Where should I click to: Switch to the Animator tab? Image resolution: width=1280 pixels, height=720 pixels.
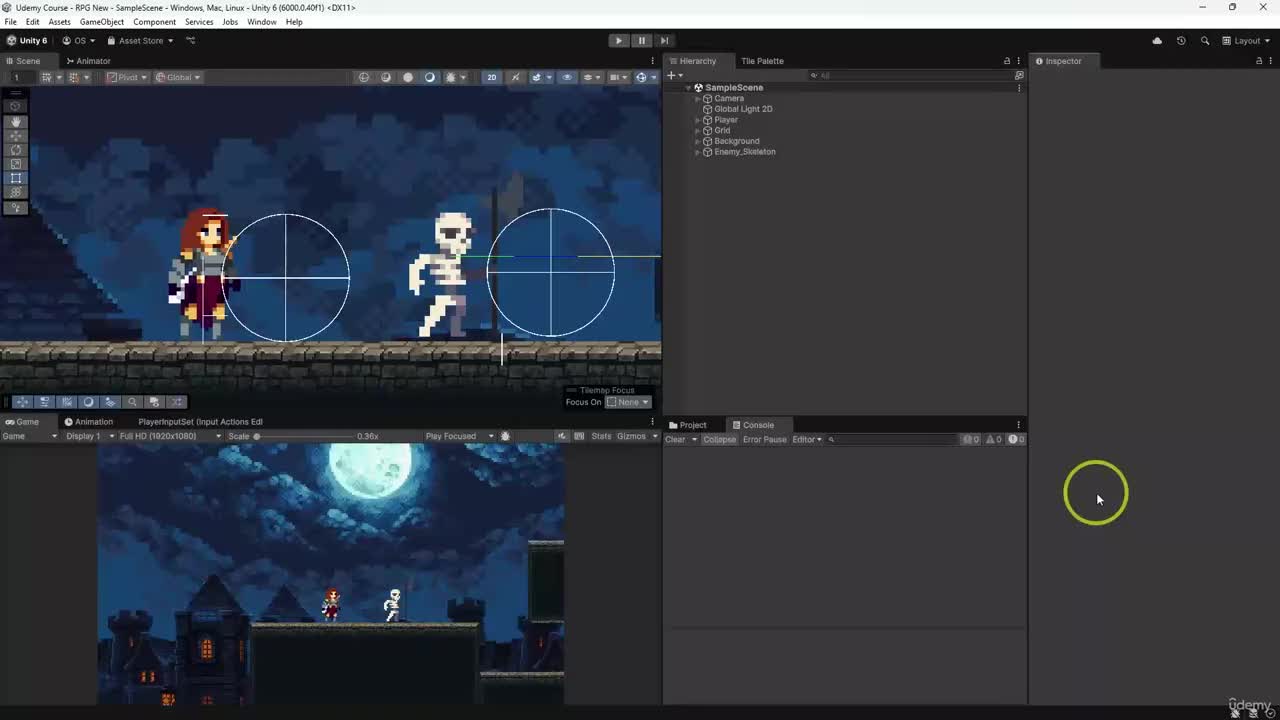coord(87,61)
